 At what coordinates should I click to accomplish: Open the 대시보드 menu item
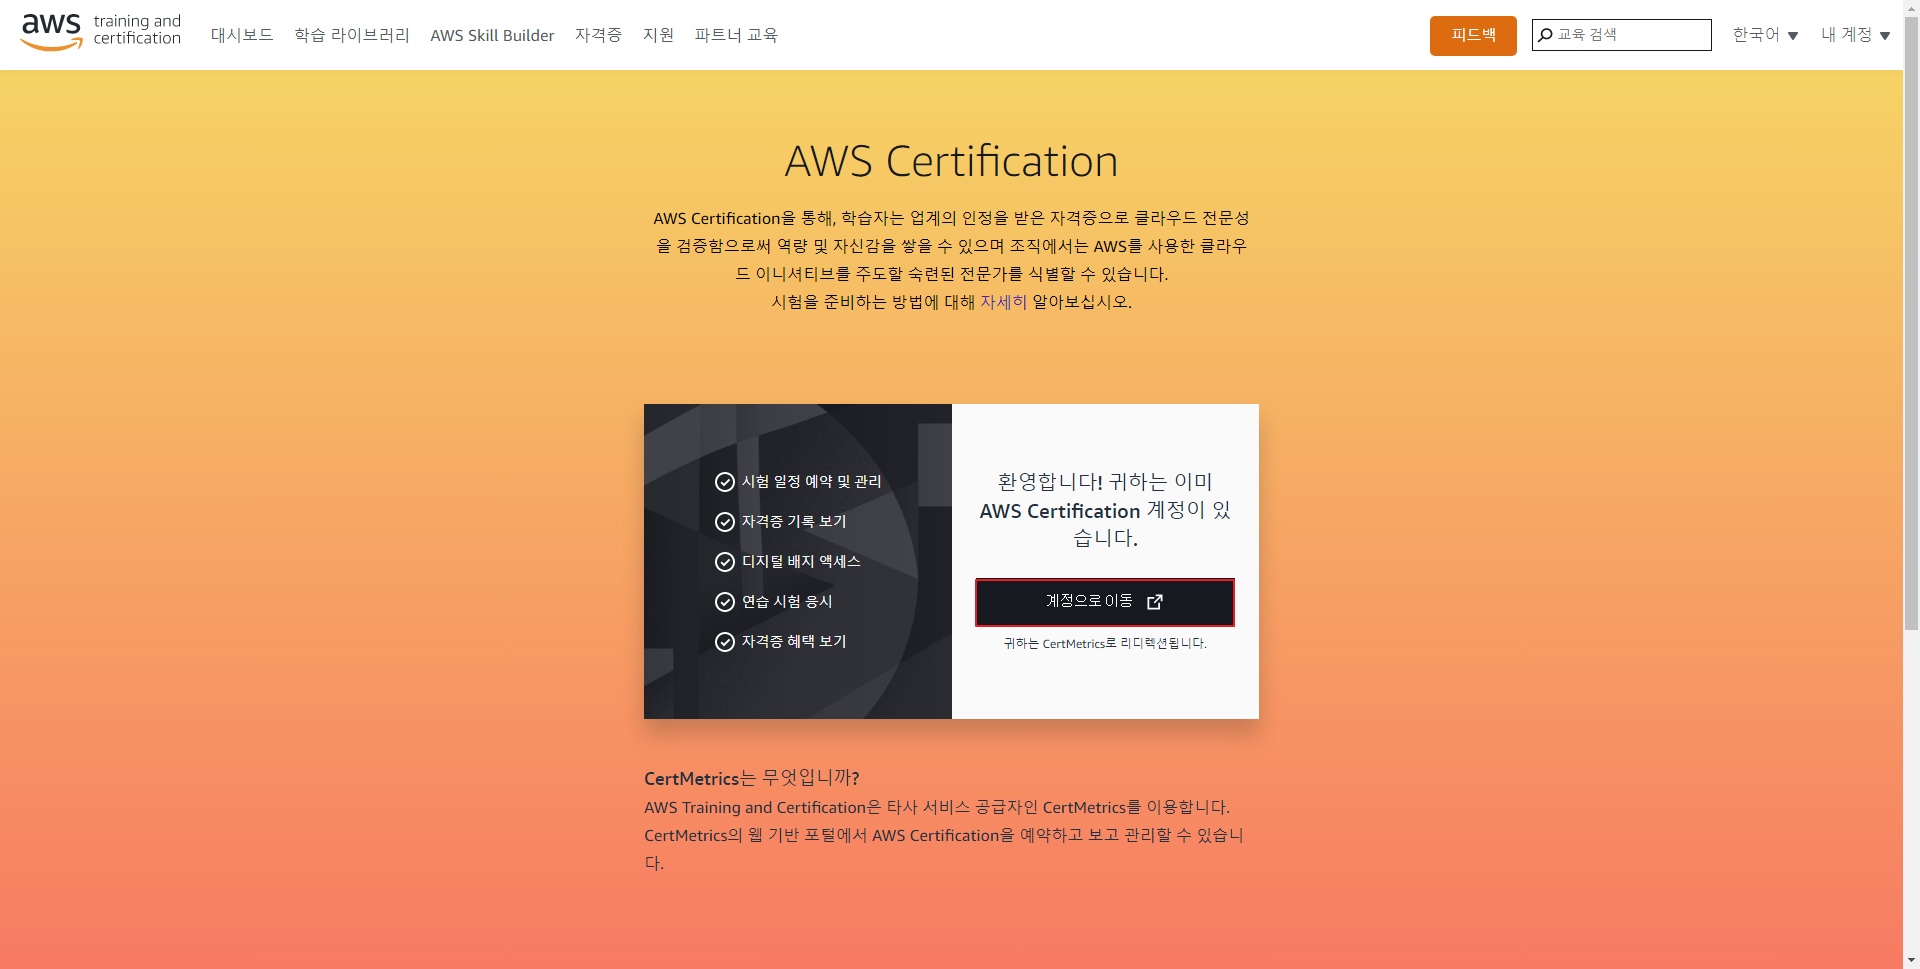pyautogui.click(x=242, y=35)
